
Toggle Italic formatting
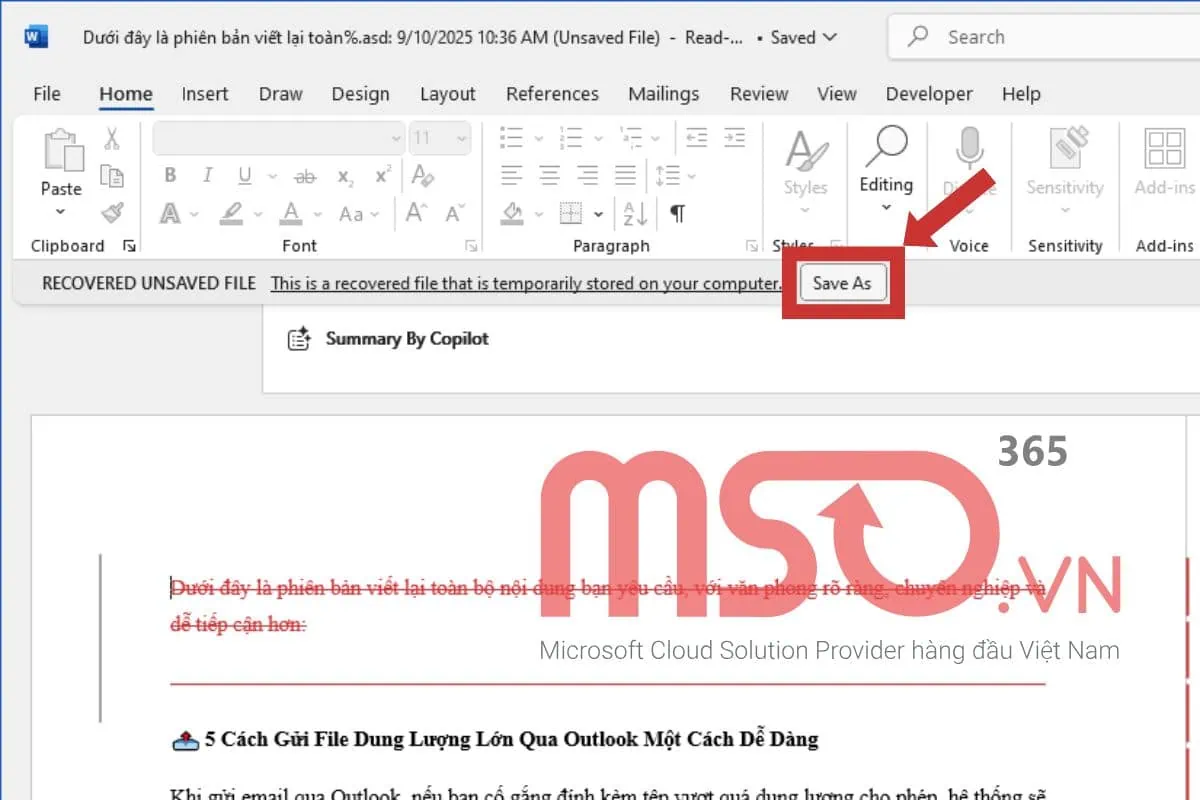207,175
